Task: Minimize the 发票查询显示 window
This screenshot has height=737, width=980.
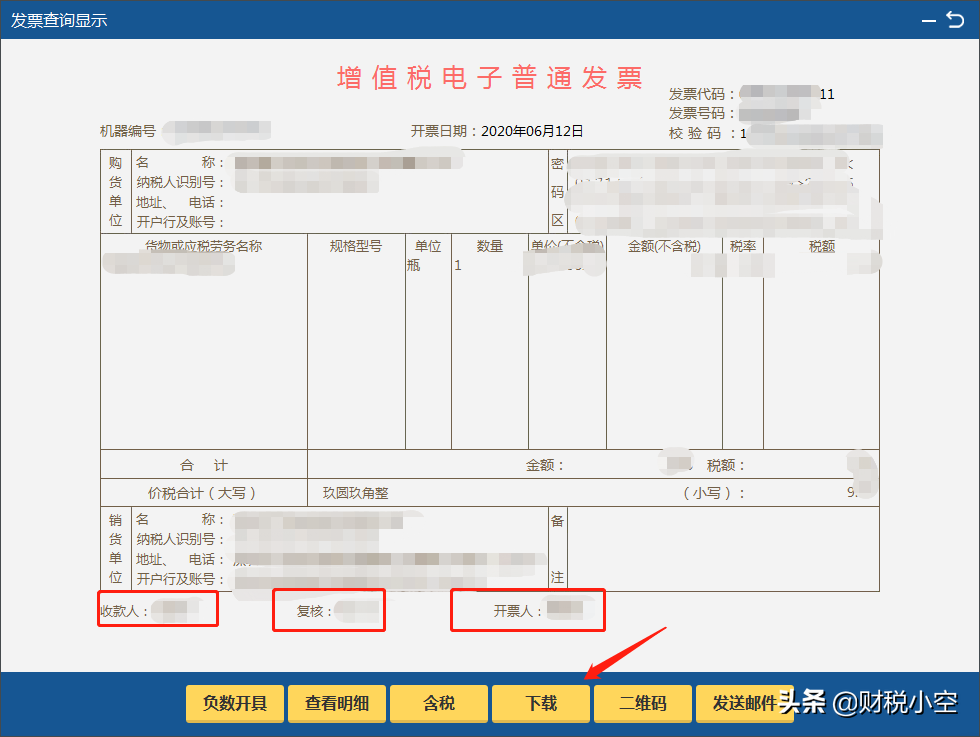Action: [929, 21]
